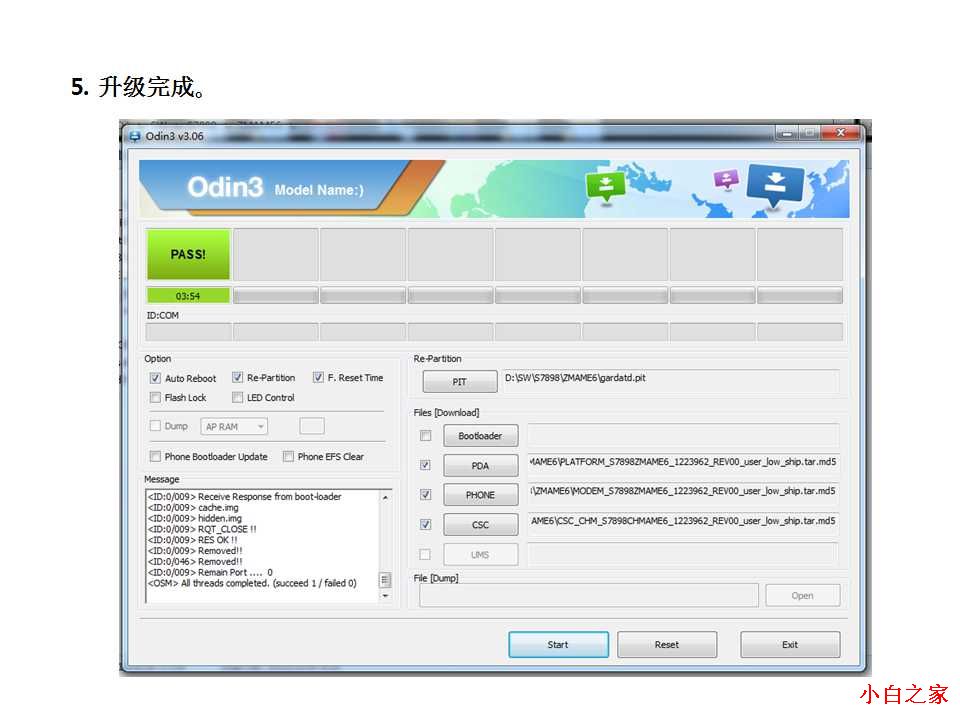Click the blue download banner icon

coord(774,185)
